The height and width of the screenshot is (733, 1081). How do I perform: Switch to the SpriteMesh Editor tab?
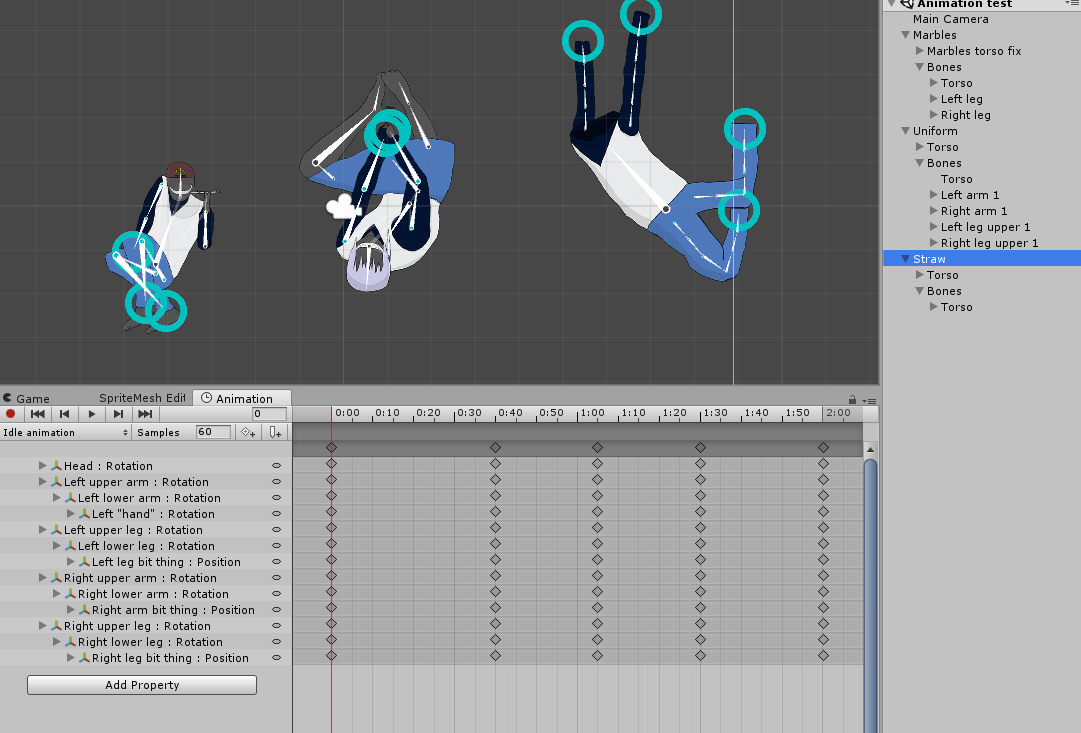tap(141, 398)
